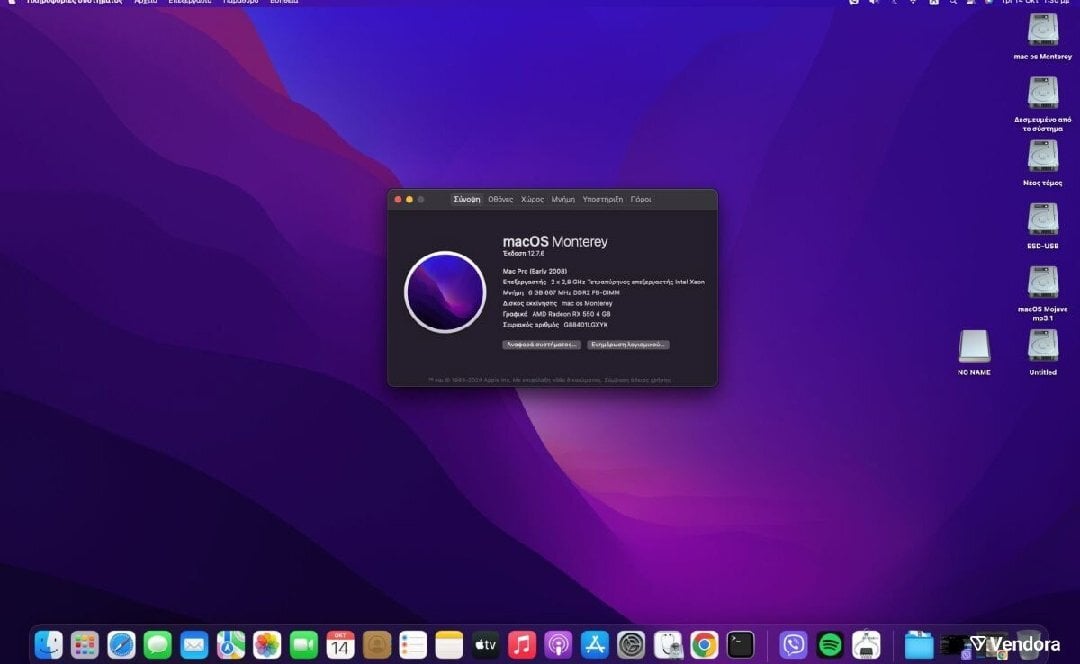The image size is (1080, 664).
Task: Open the Spotify dock icon
Action: [x=830, y=645]
